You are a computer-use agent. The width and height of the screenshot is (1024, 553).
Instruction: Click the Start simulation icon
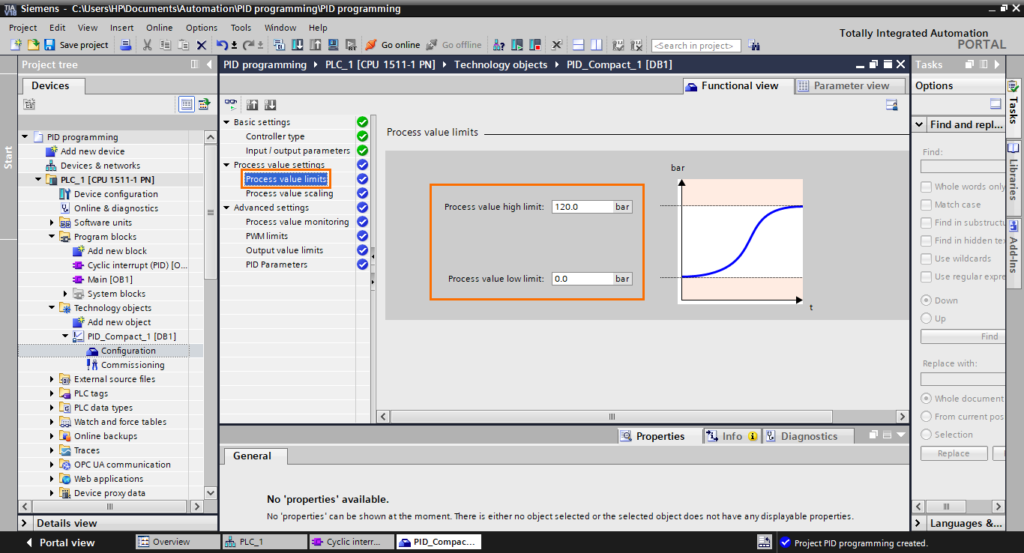coord(333,45)
